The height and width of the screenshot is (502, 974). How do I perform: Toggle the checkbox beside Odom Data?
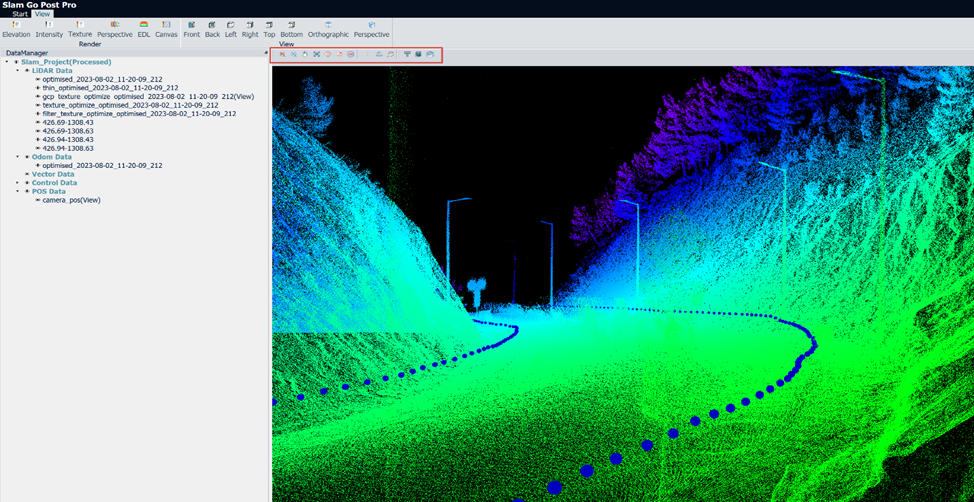click(27, 157)
